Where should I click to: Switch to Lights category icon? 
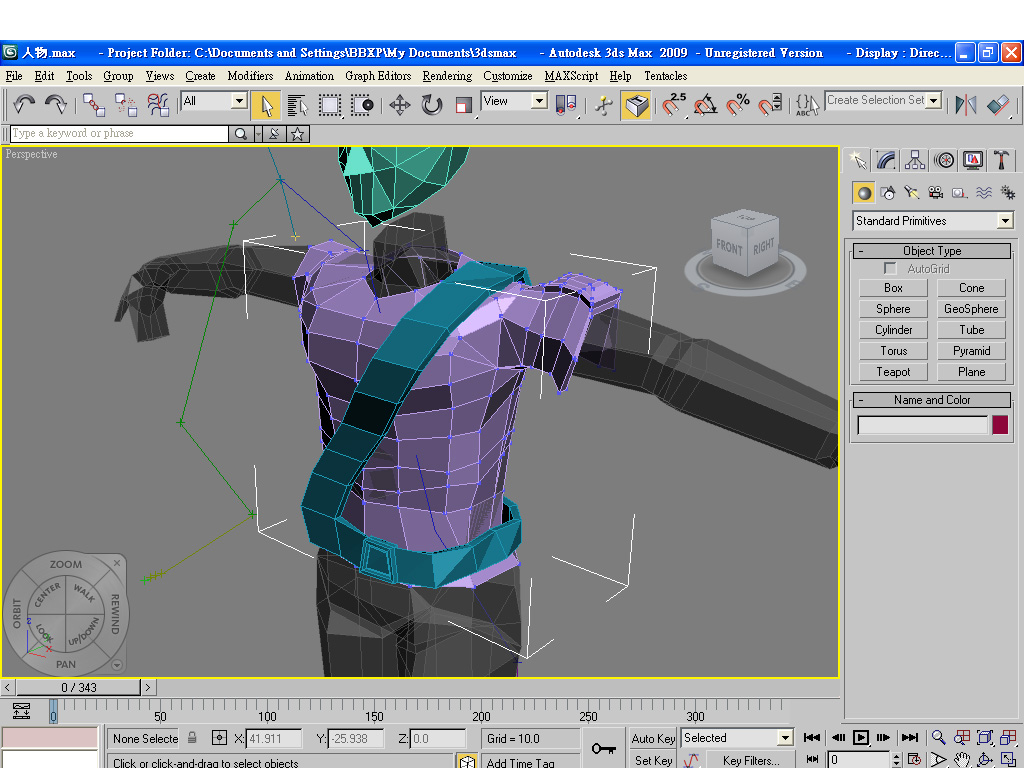(912, 193)
